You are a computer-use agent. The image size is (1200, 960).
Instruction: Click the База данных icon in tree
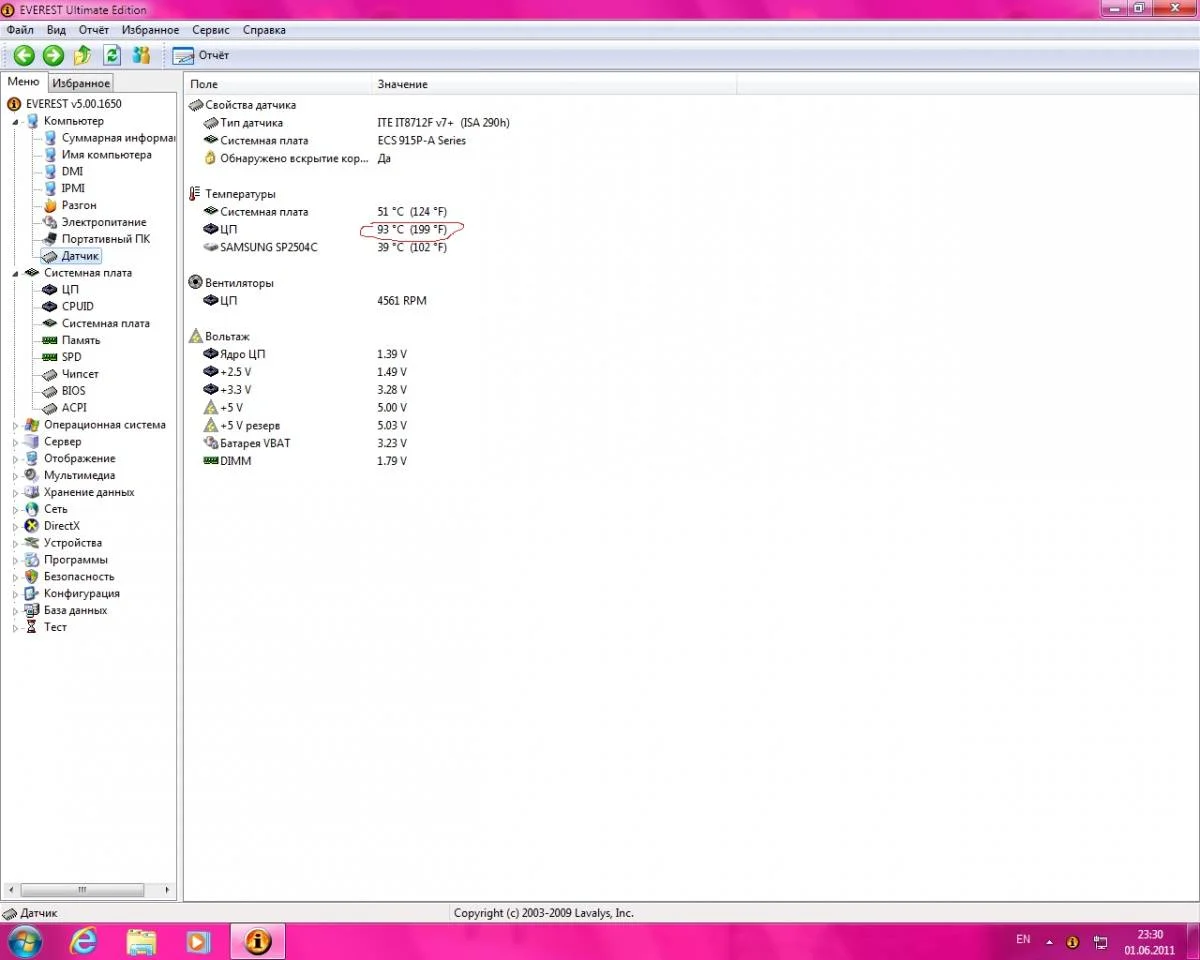33,610
